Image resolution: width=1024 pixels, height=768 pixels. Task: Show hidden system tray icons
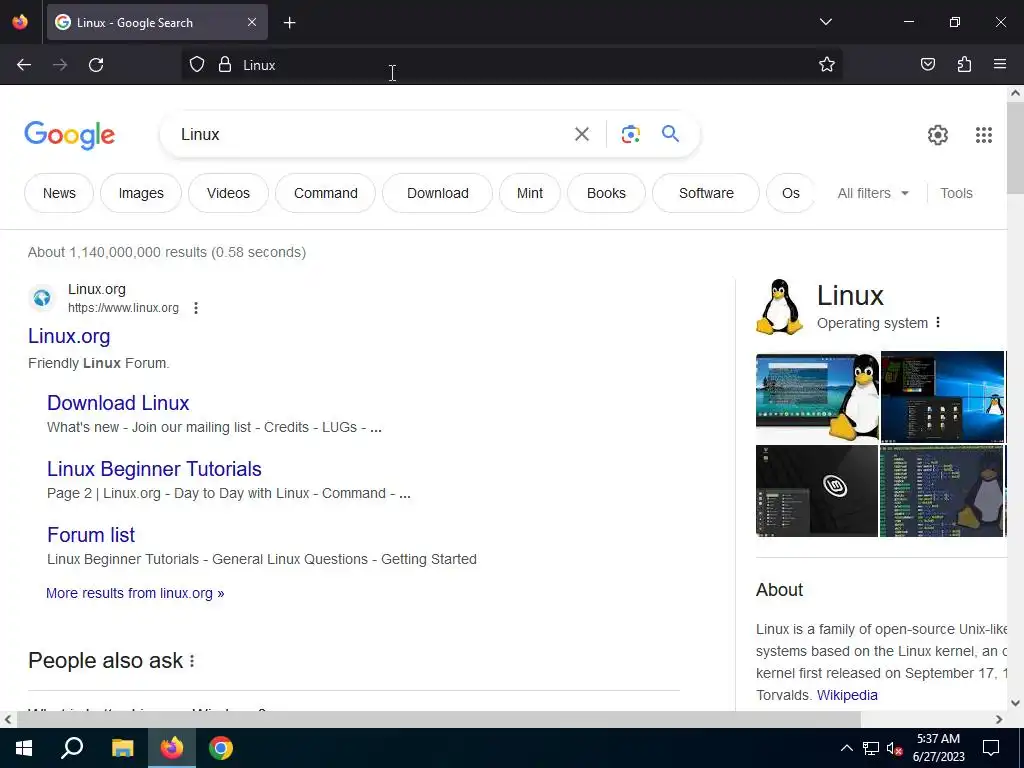coord(846,748)
